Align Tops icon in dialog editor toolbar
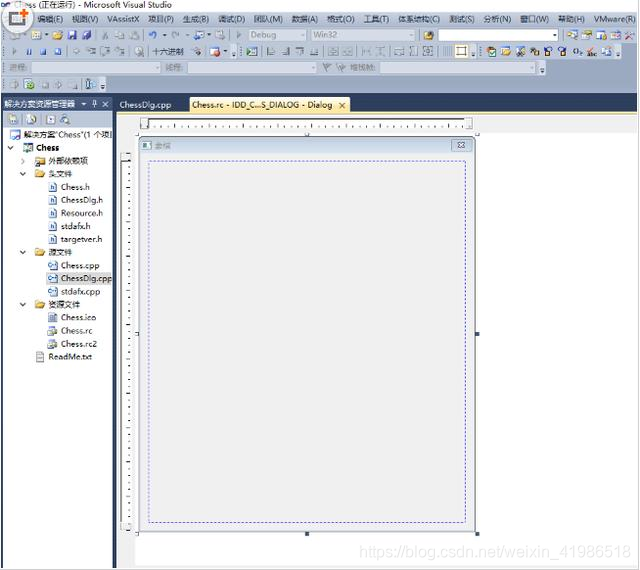640x570 pixels. (300, 51)
